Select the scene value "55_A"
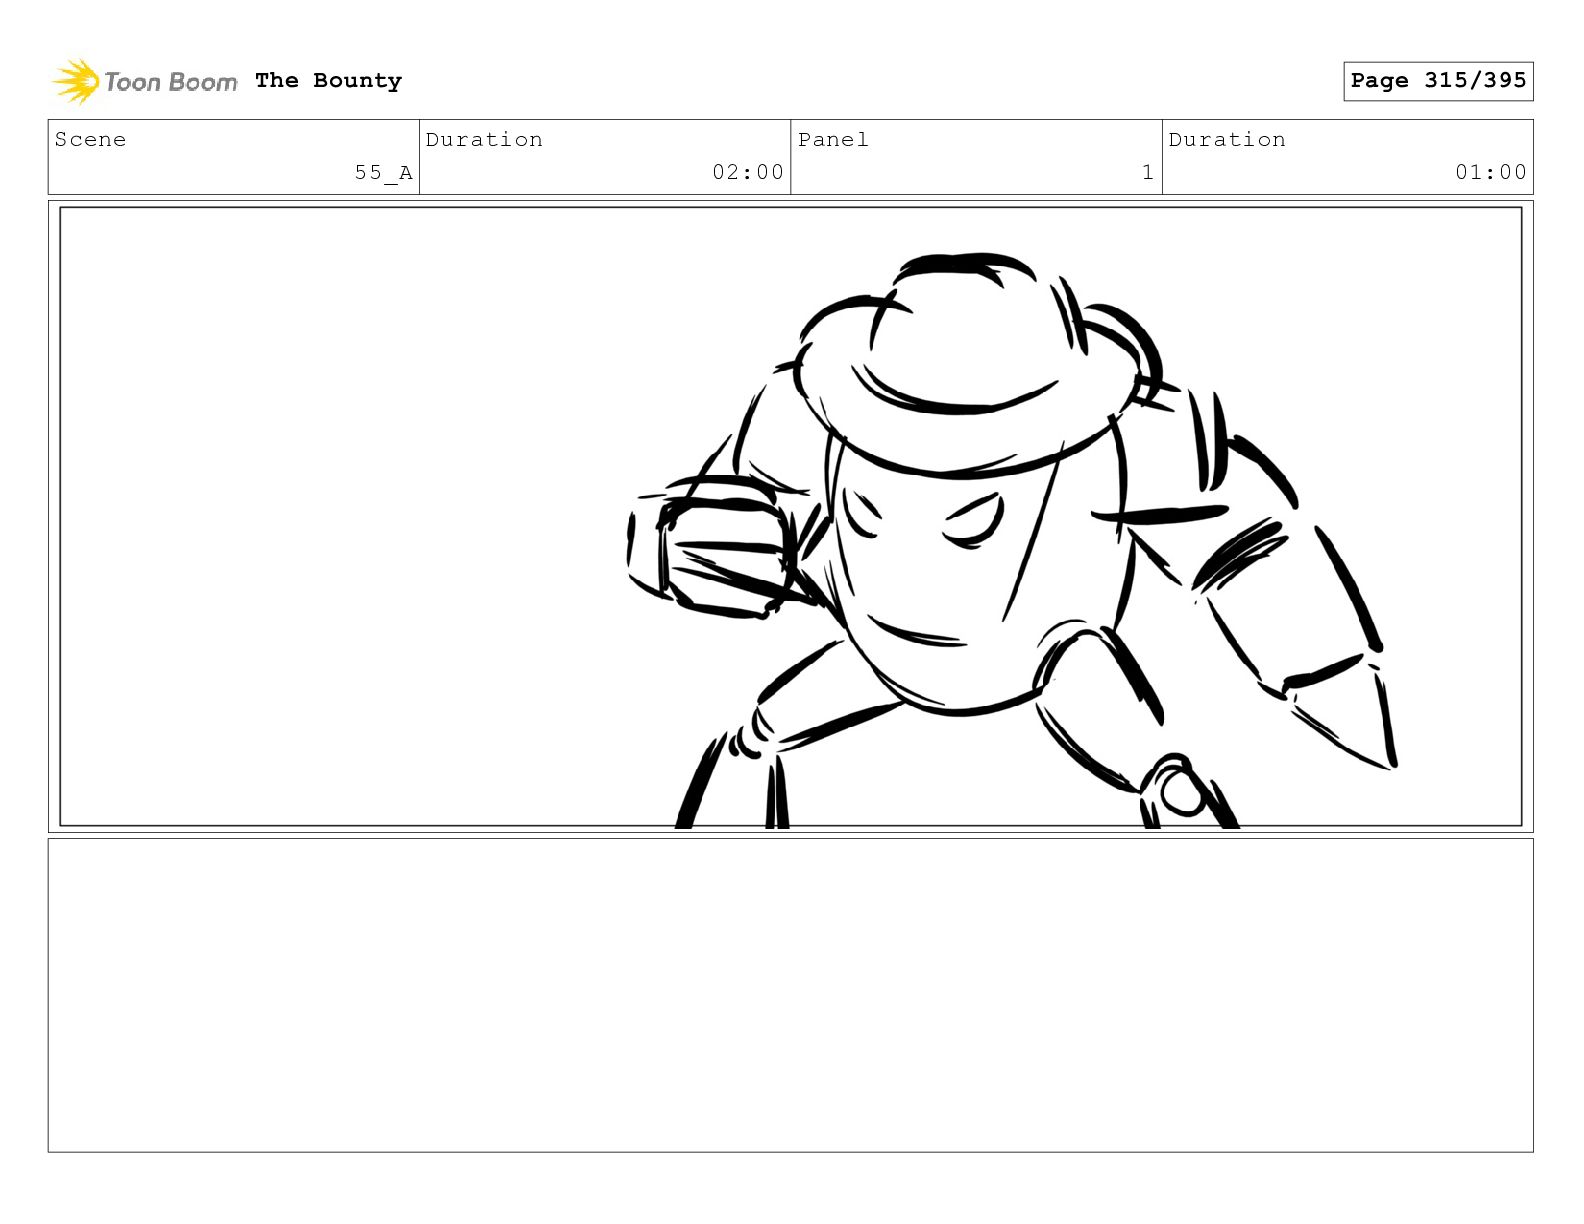Image resolution: width=1584 pixels, height=1224 pixels. click(383, 173)
